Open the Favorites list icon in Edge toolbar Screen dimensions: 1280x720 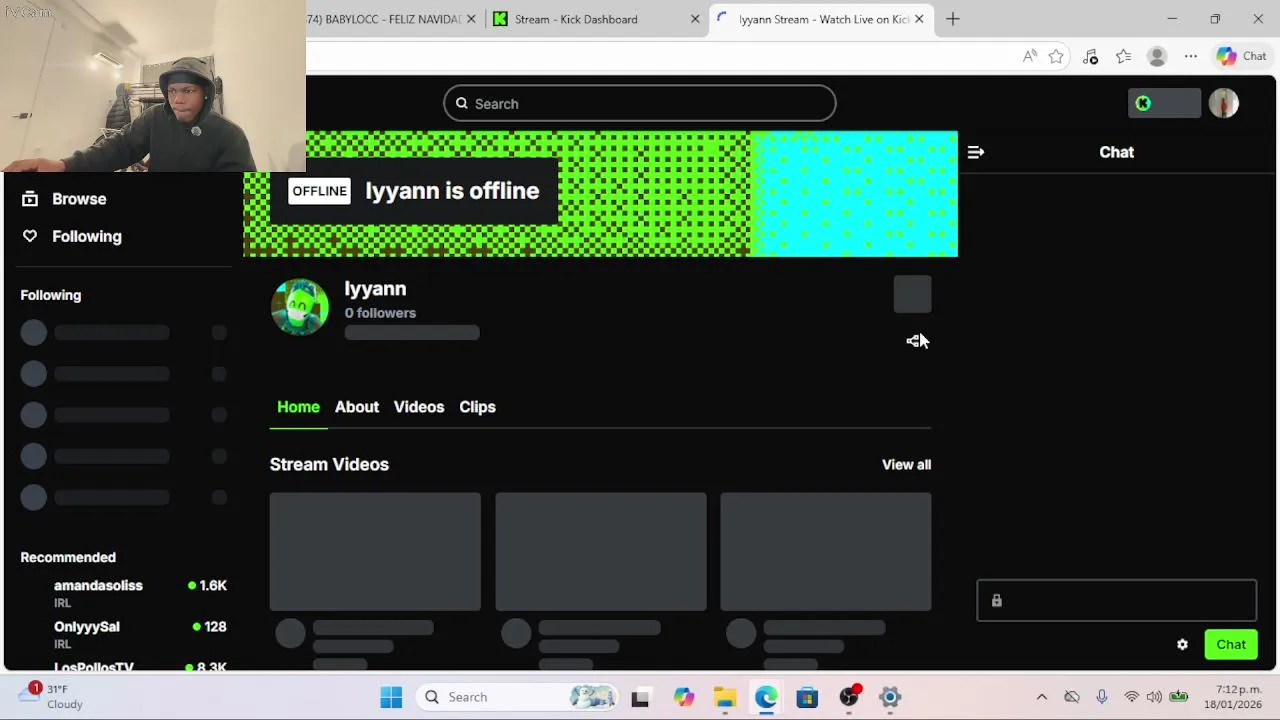coord(1123,57)
